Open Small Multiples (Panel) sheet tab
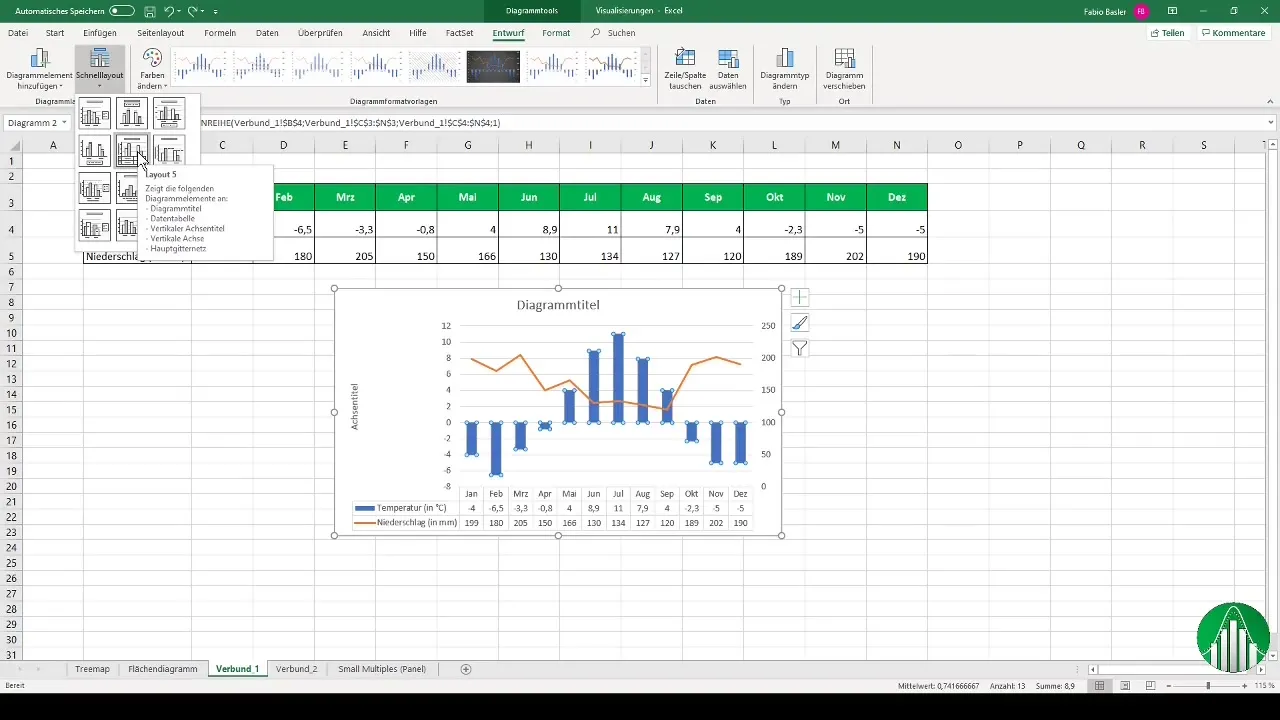This screenshot has height=720, width=1280. point(382,668)
